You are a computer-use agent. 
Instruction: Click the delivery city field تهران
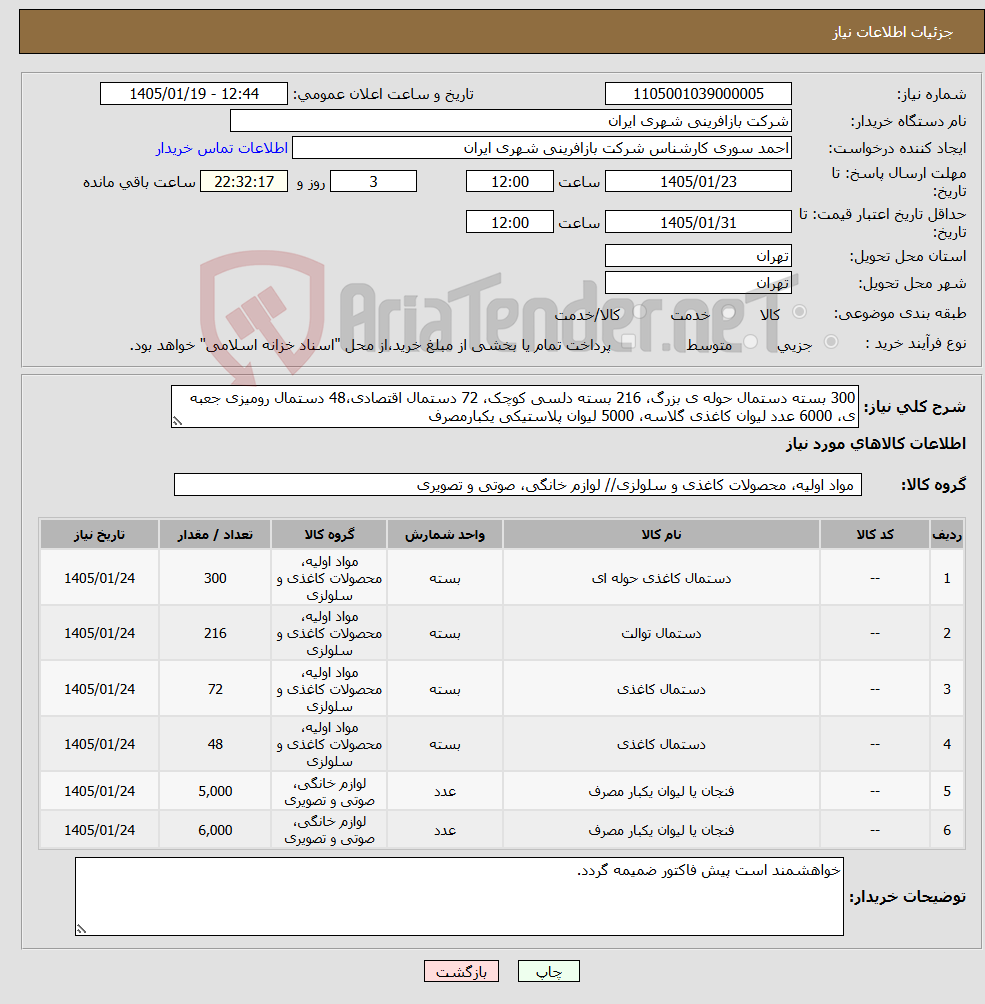[698, 282]
